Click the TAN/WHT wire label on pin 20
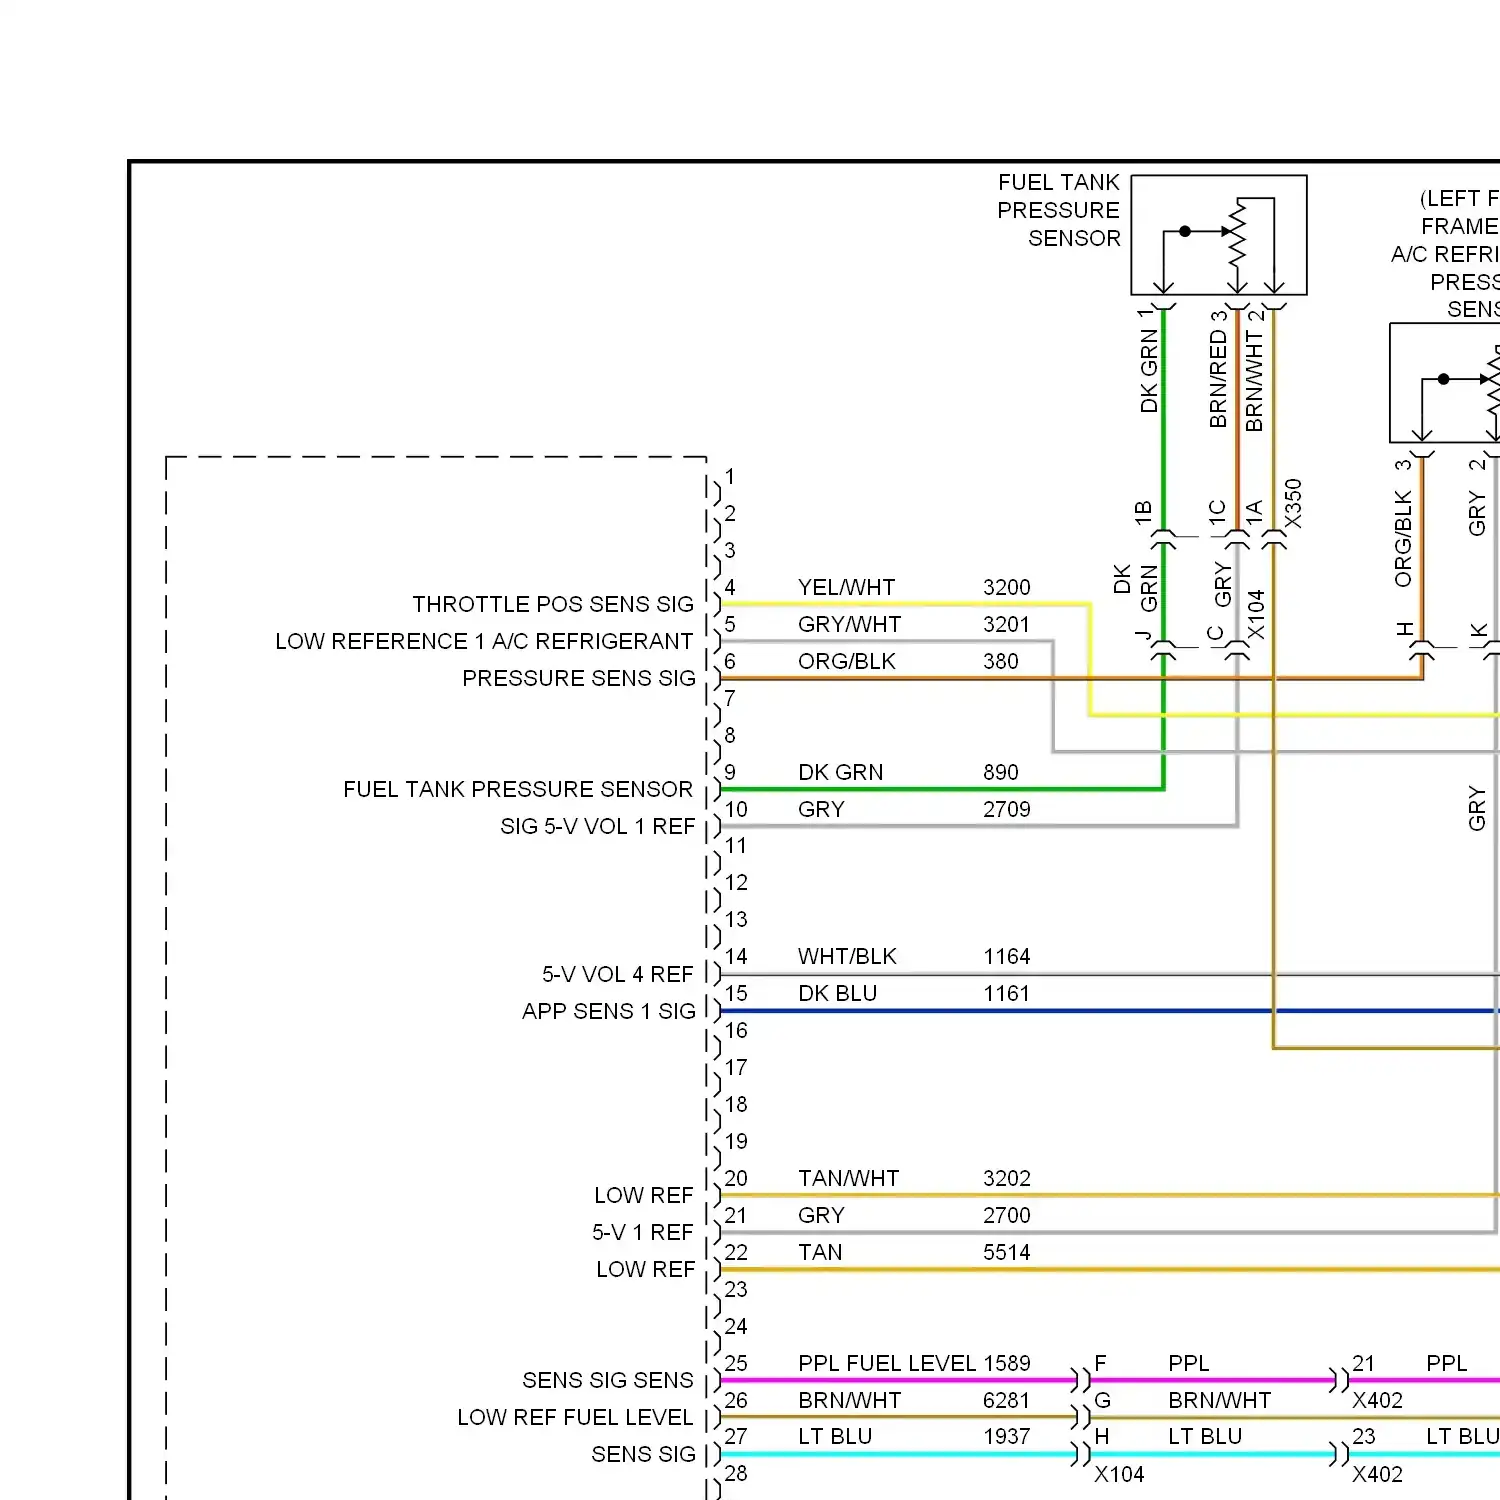 [848, 1178]
